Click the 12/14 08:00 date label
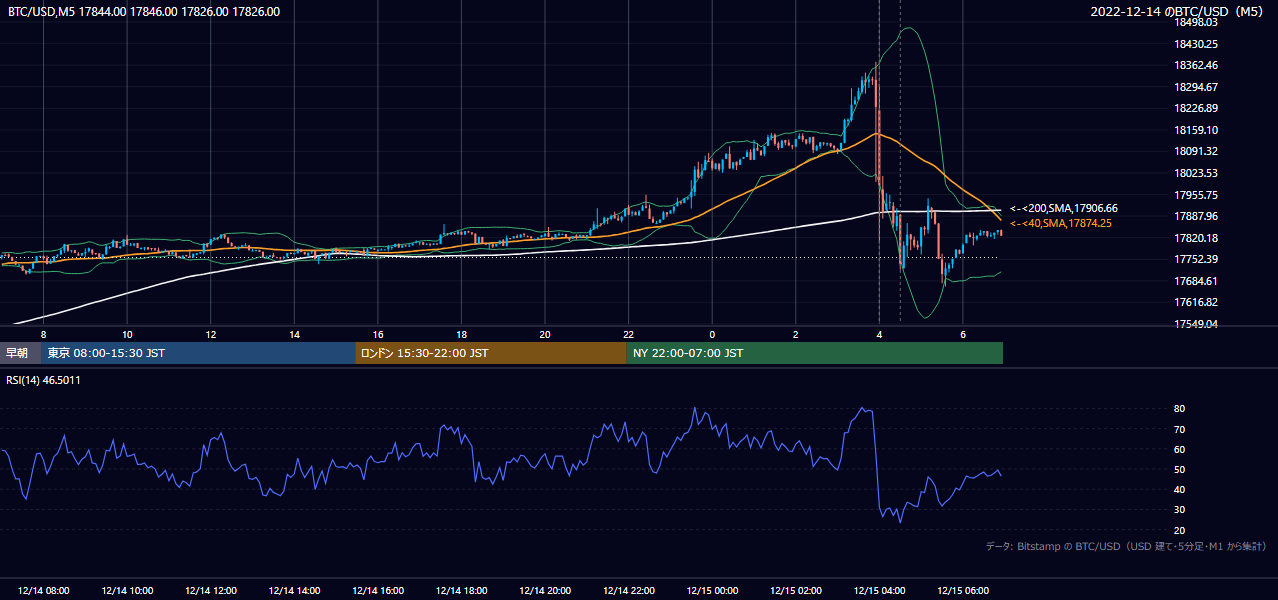The height and width of the screenshot is (600, 1278). click(x=43, y=591)
